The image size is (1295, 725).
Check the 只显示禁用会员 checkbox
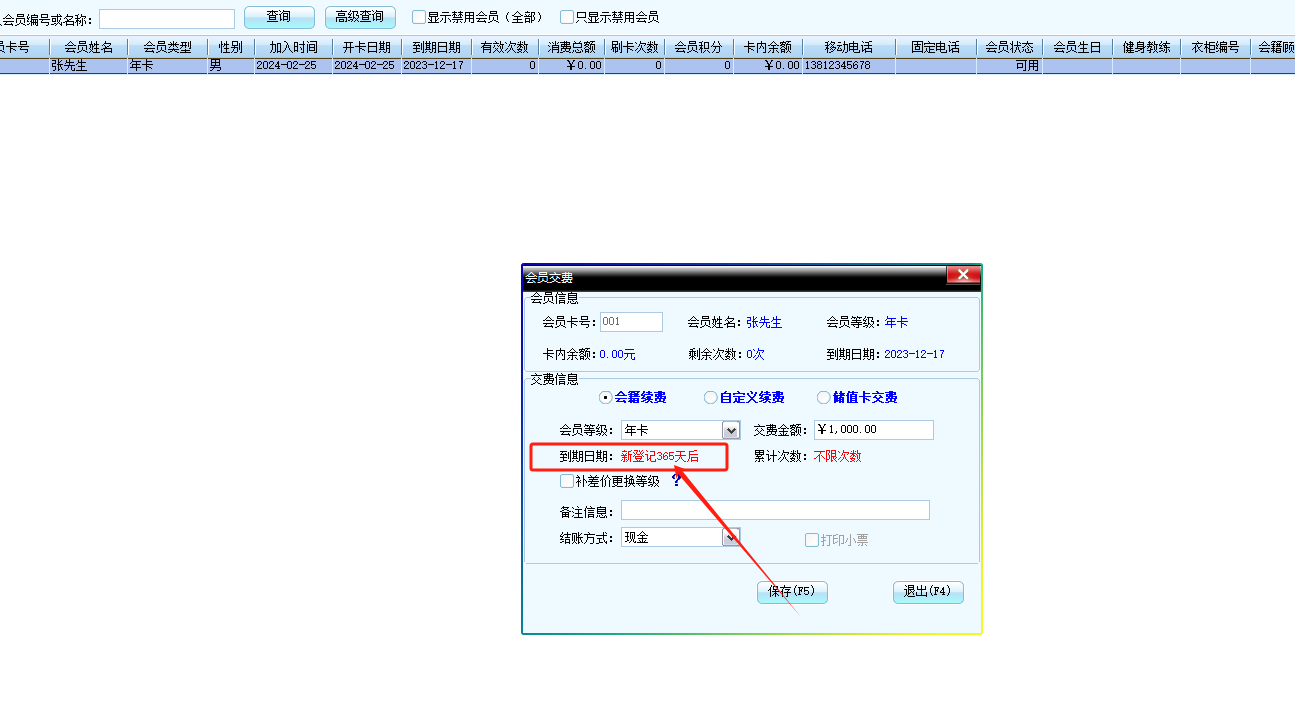click(x=567, y=17)
